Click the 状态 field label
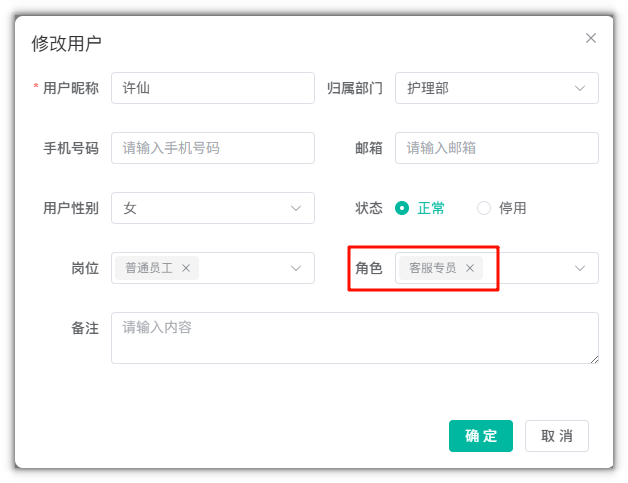The height and width of the screenshot is (483, 628). coord(369,208)
